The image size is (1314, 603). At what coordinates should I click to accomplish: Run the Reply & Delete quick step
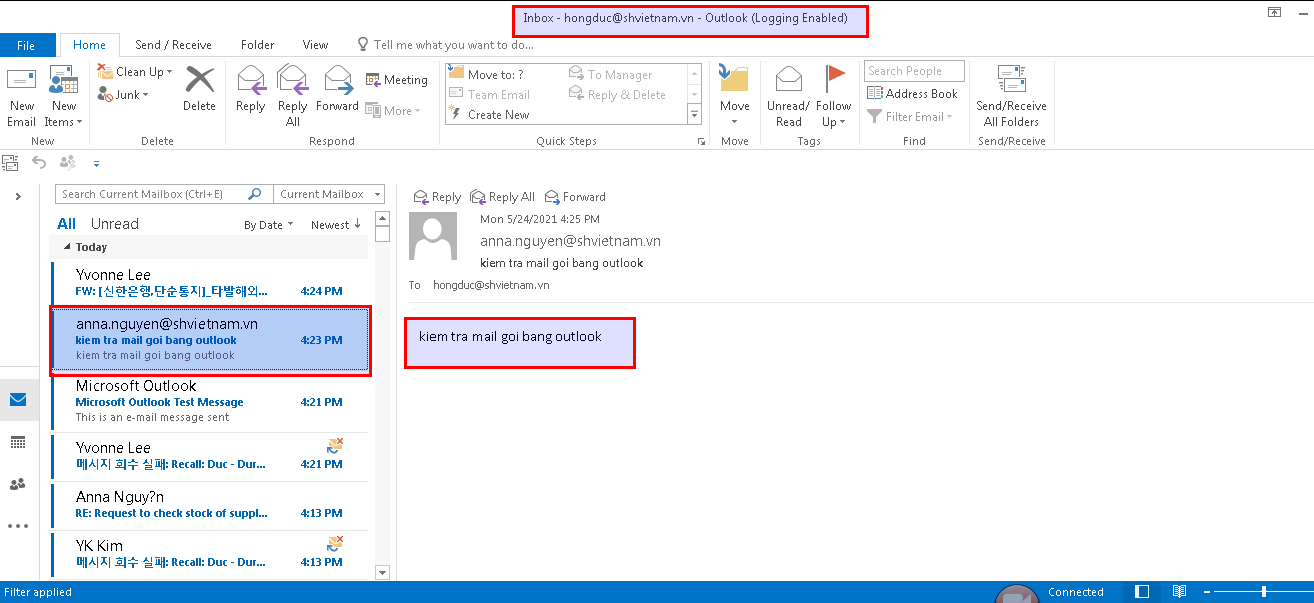[x=617, y=95]
